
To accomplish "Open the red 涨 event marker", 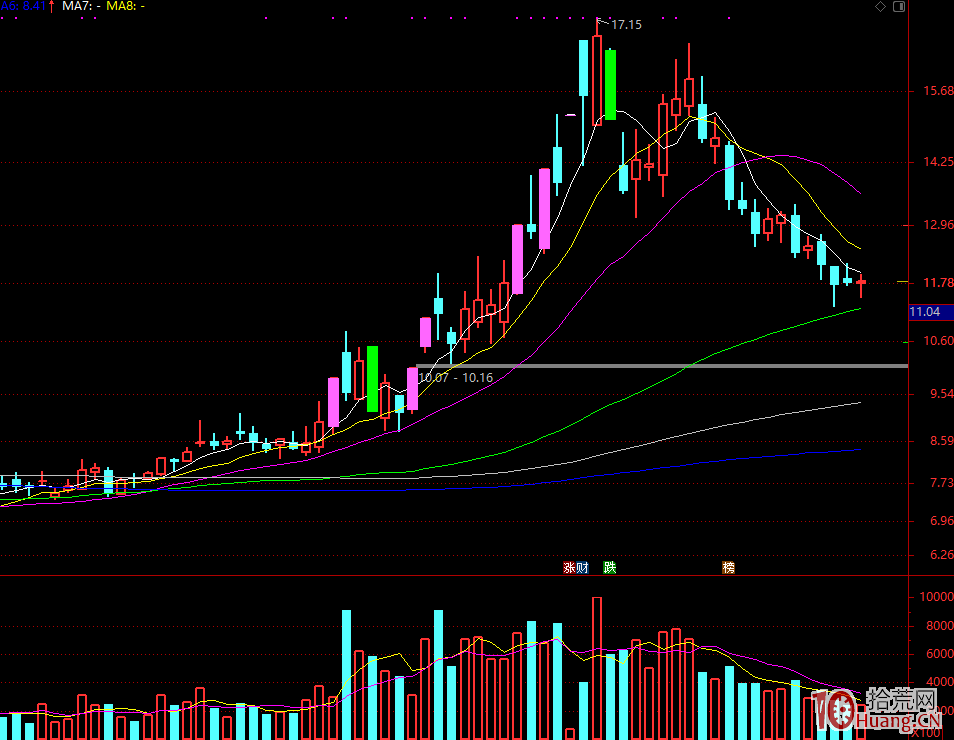I will pos(569,568).
